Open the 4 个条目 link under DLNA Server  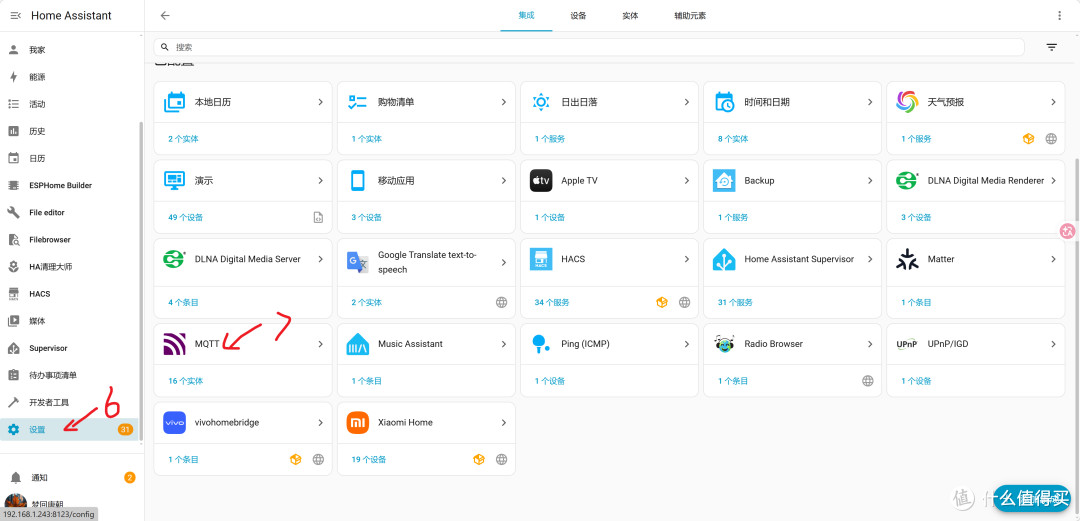[x=183, y=302]
